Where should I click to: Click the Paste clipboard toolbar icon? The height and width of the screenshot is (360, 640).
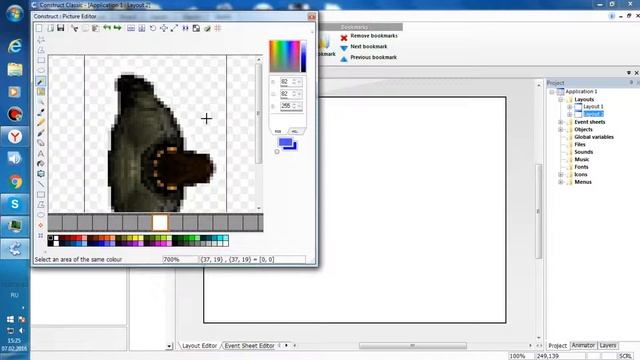(96, 28)
